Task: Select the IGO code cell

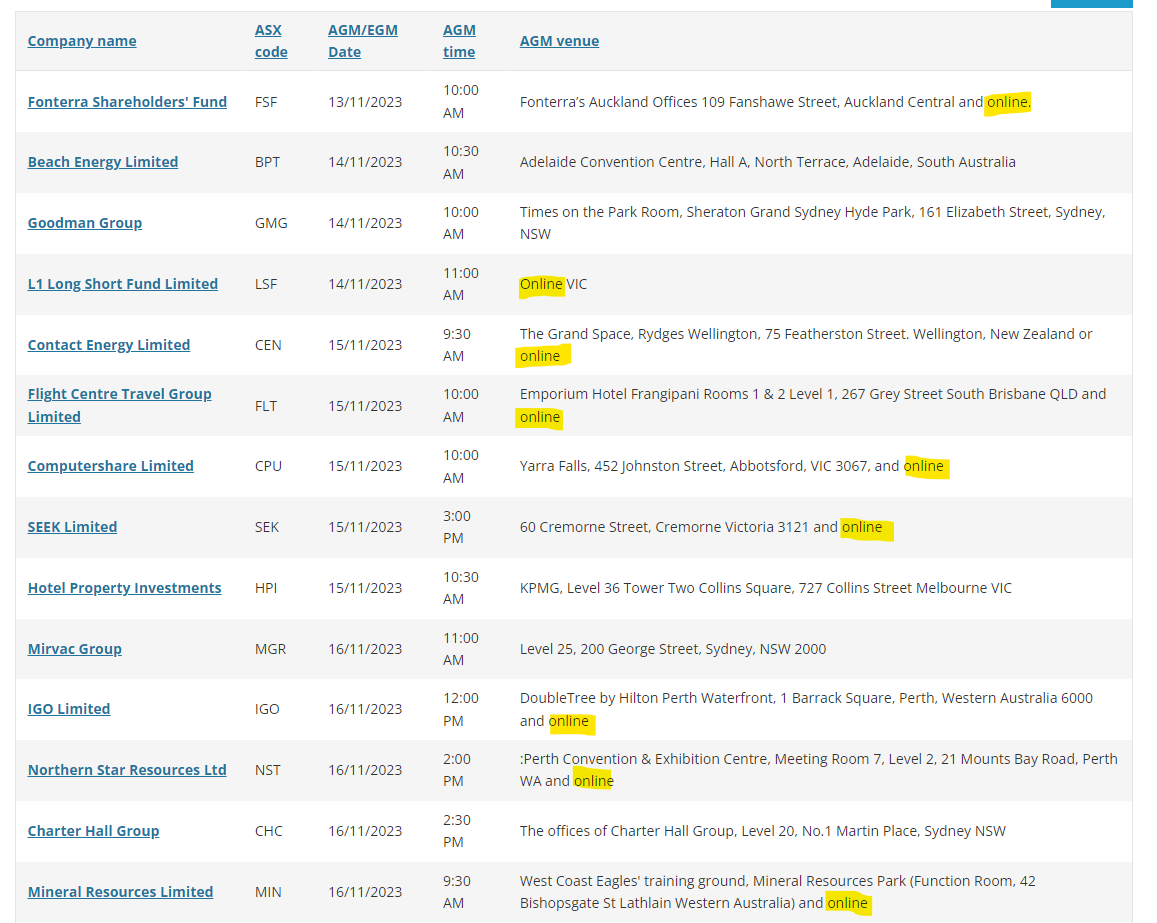Action: (x=266, y=709)
